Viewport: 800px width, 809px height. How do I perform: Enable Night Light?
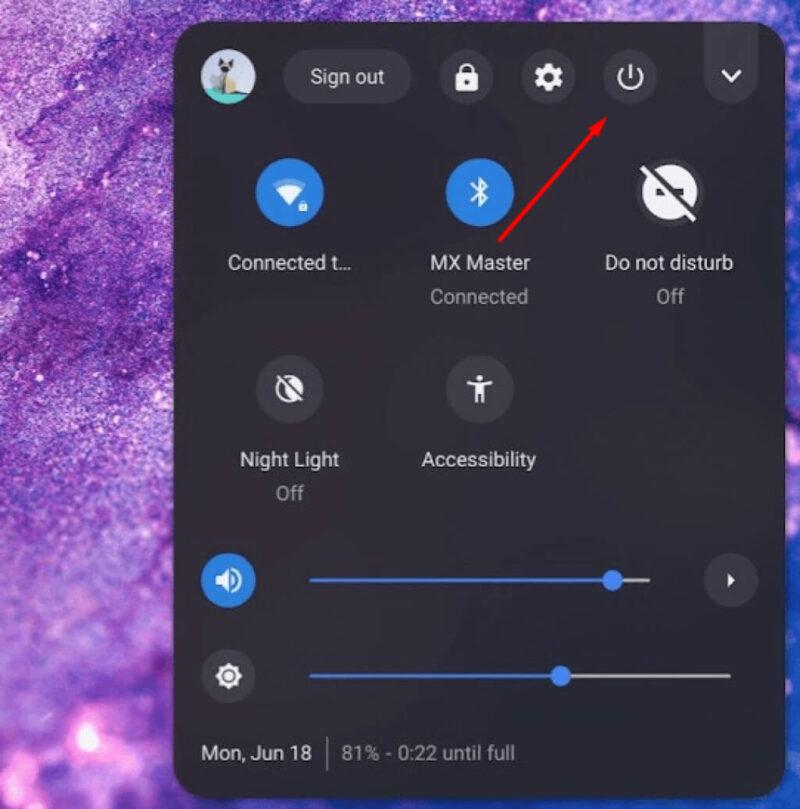point(289,389)
